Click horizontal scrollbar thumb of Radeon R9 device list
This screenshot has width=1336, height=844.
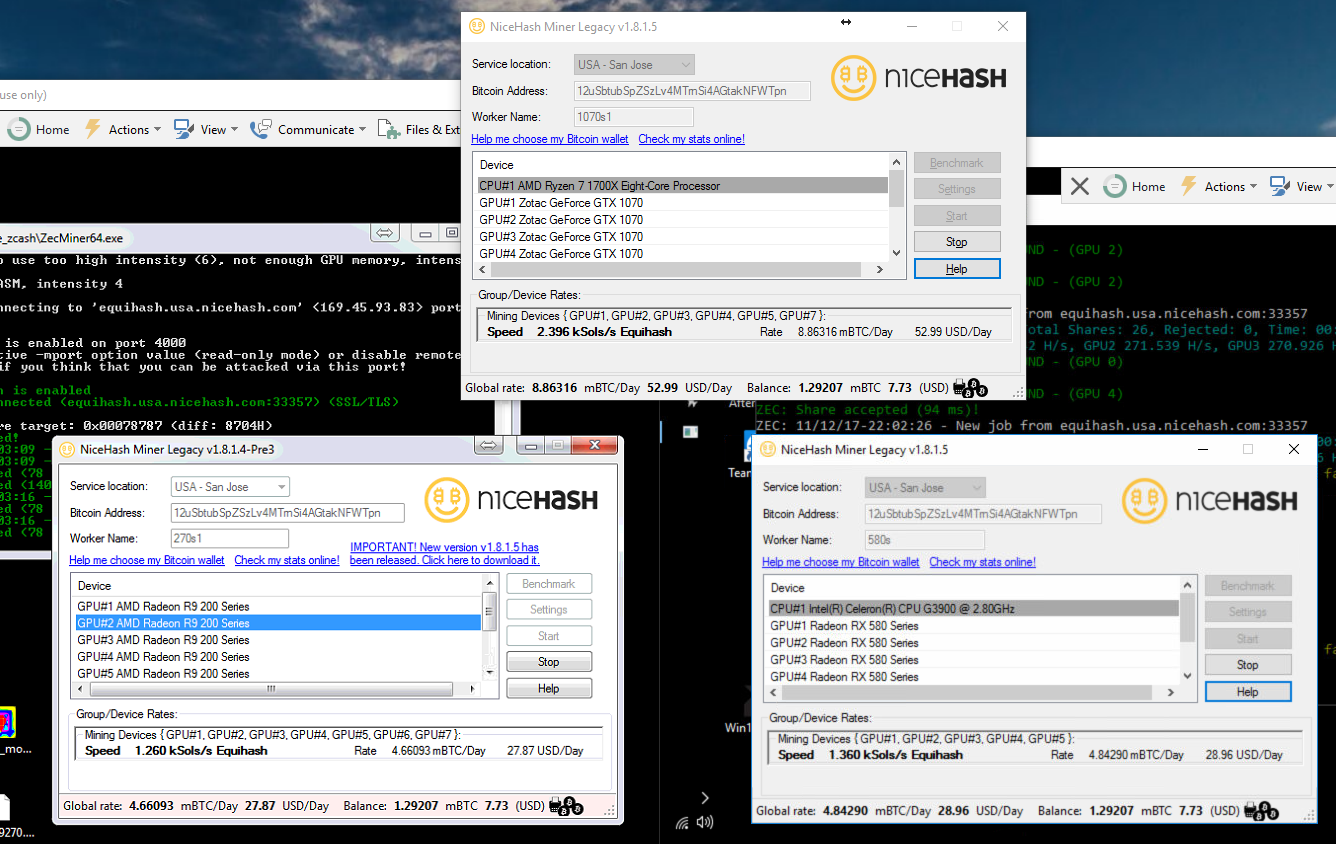[270, 689]
